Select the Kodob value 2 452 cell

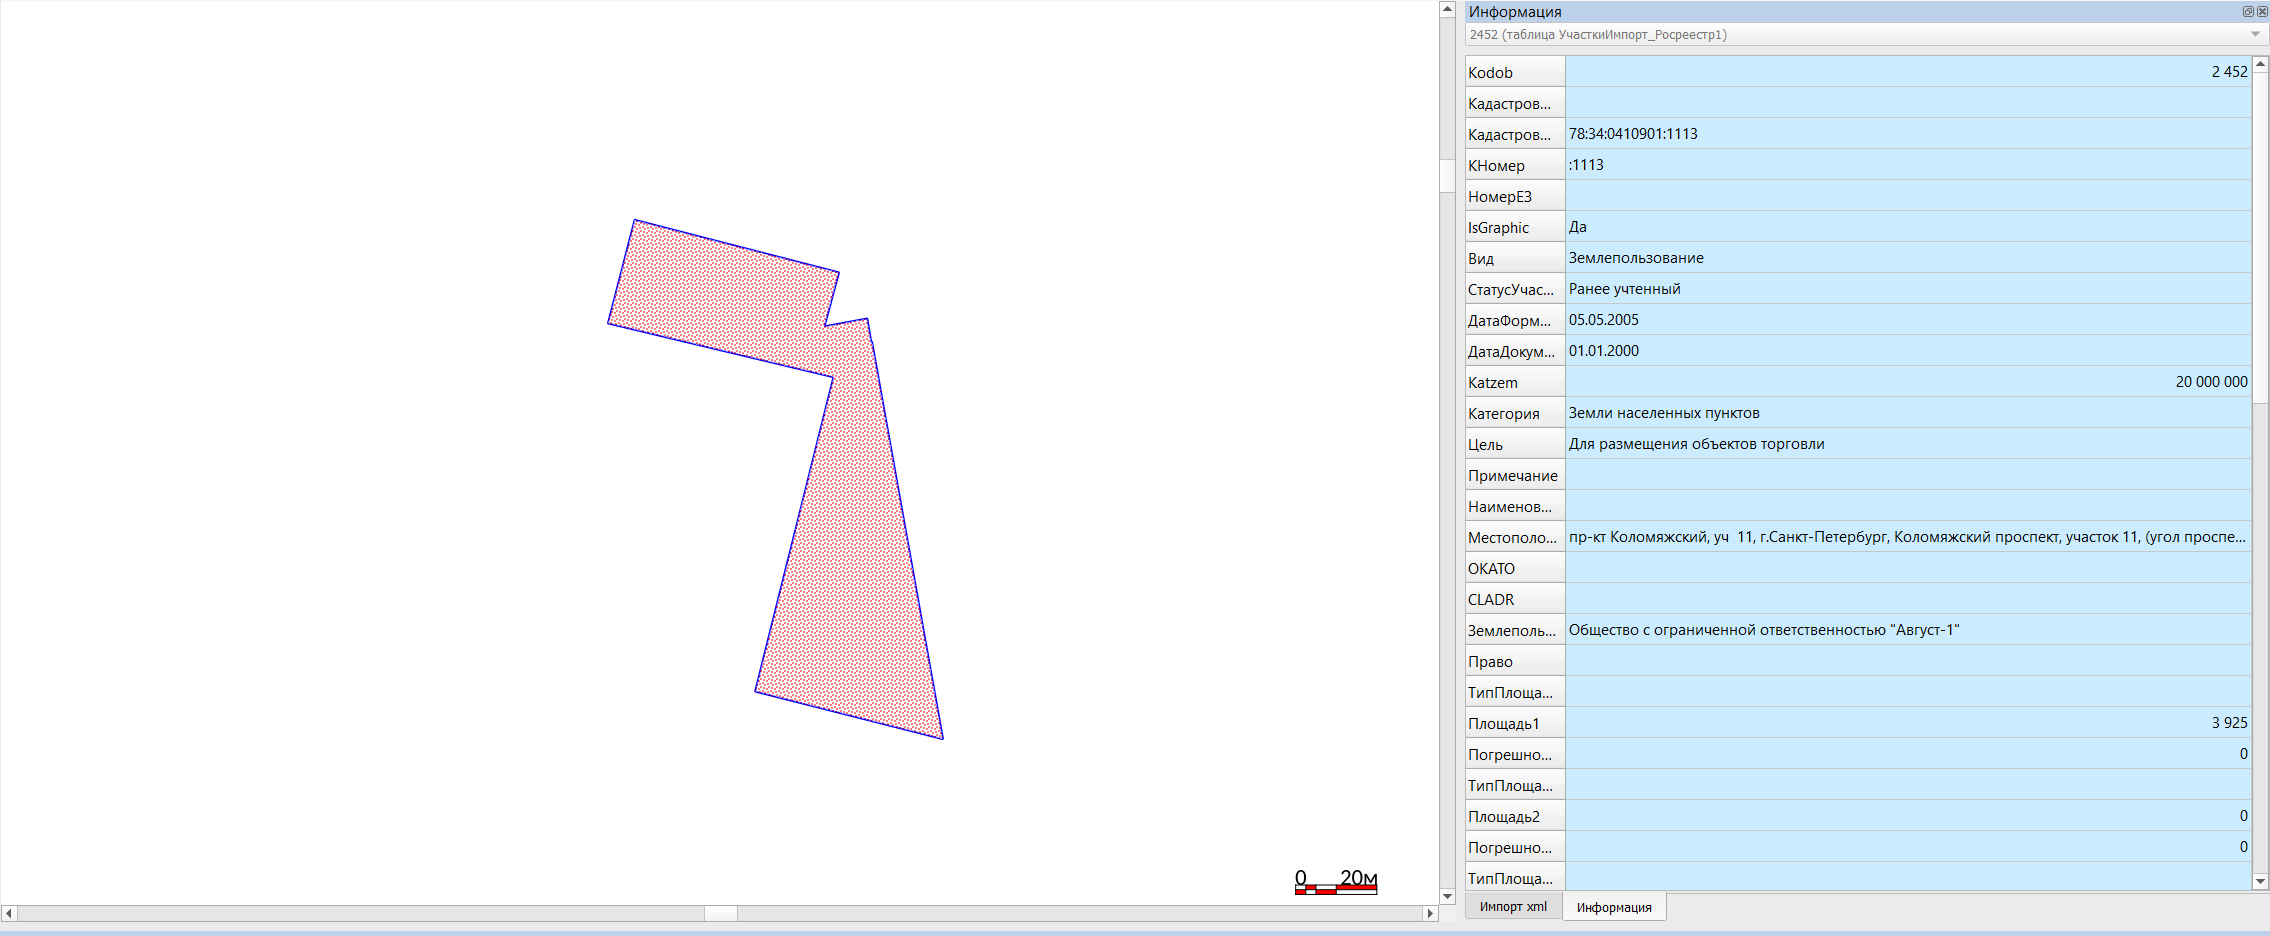1907,72
